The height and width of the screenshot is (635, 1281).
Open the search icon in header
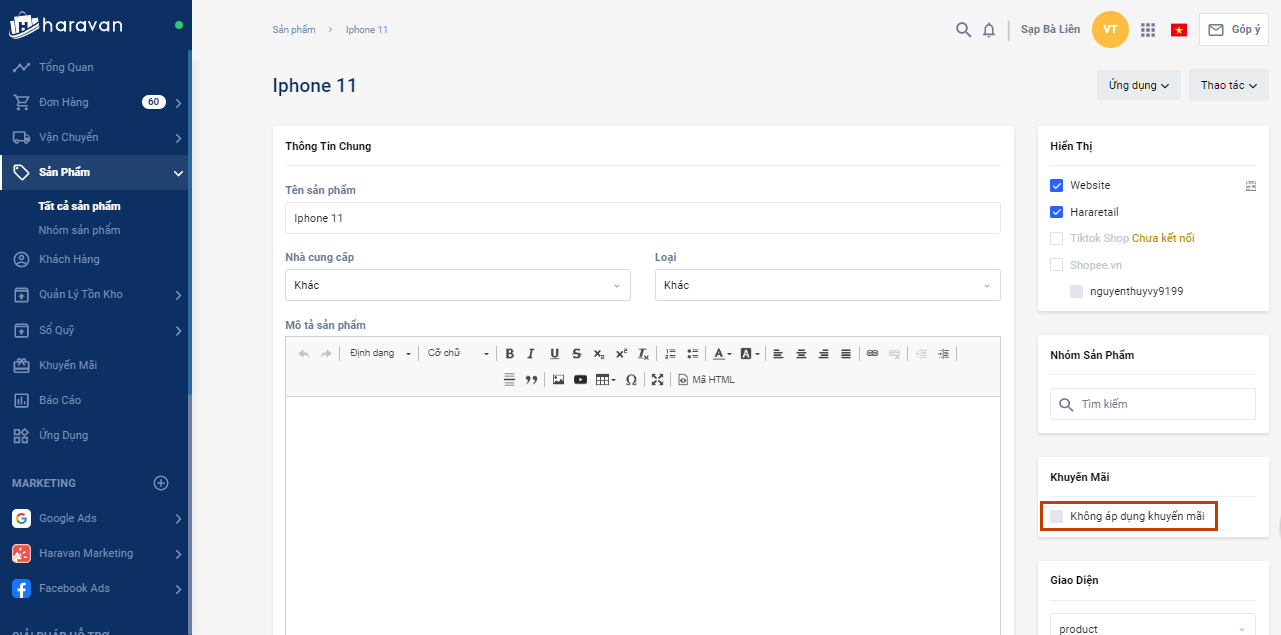pos(963,29)
